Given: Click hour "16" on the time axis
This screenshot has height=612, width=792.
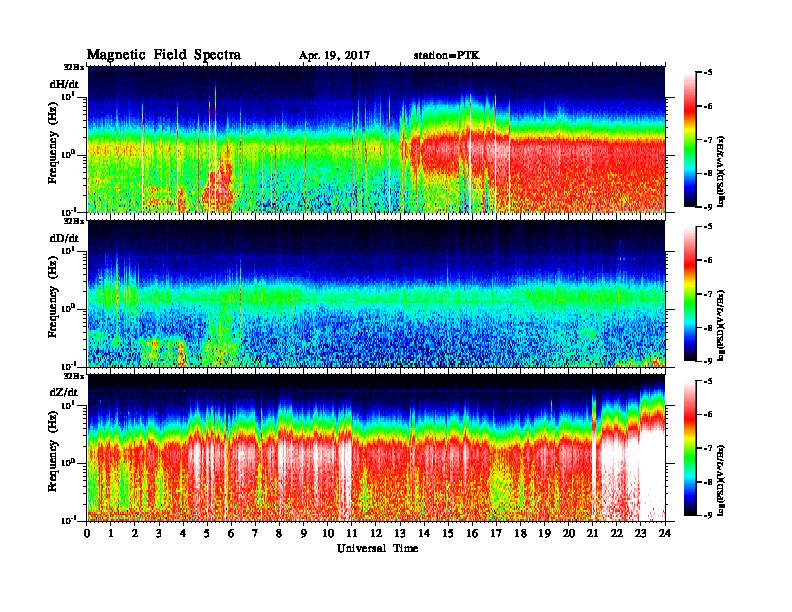Looking at the screenshot, I should pos(472,534).
